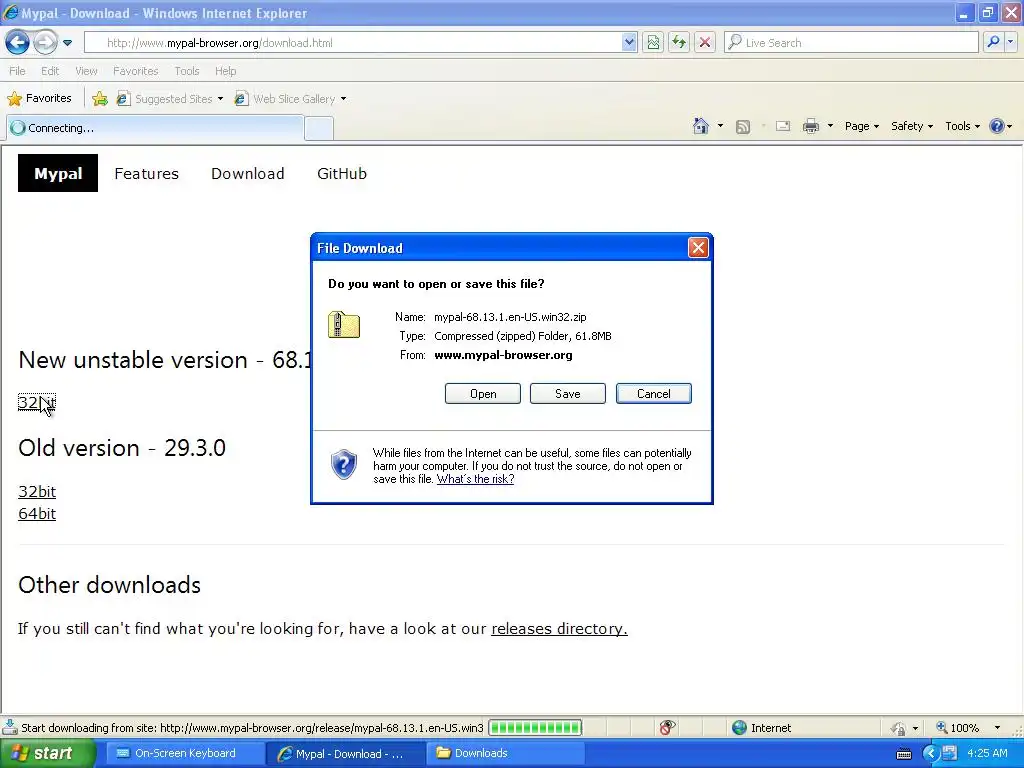Open the Page command menu
Screen dimensions: 1024x768
tap(861, 126)
